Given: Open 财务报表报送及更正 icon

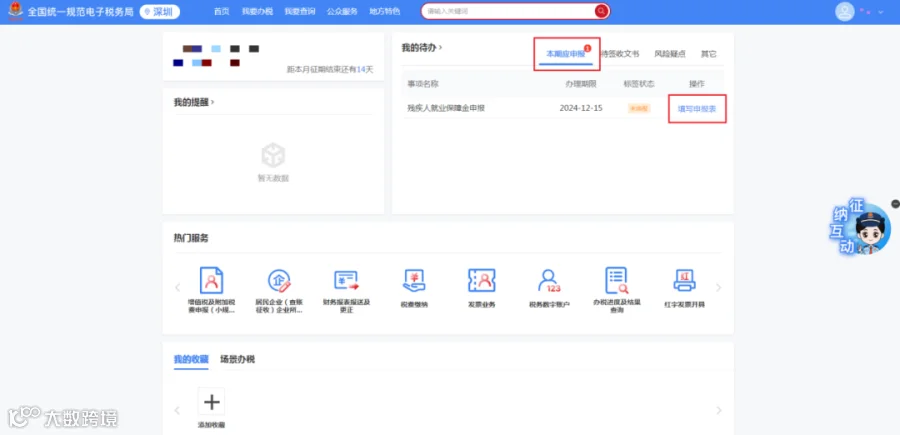Looking at the screenshot, I should 346,281.
